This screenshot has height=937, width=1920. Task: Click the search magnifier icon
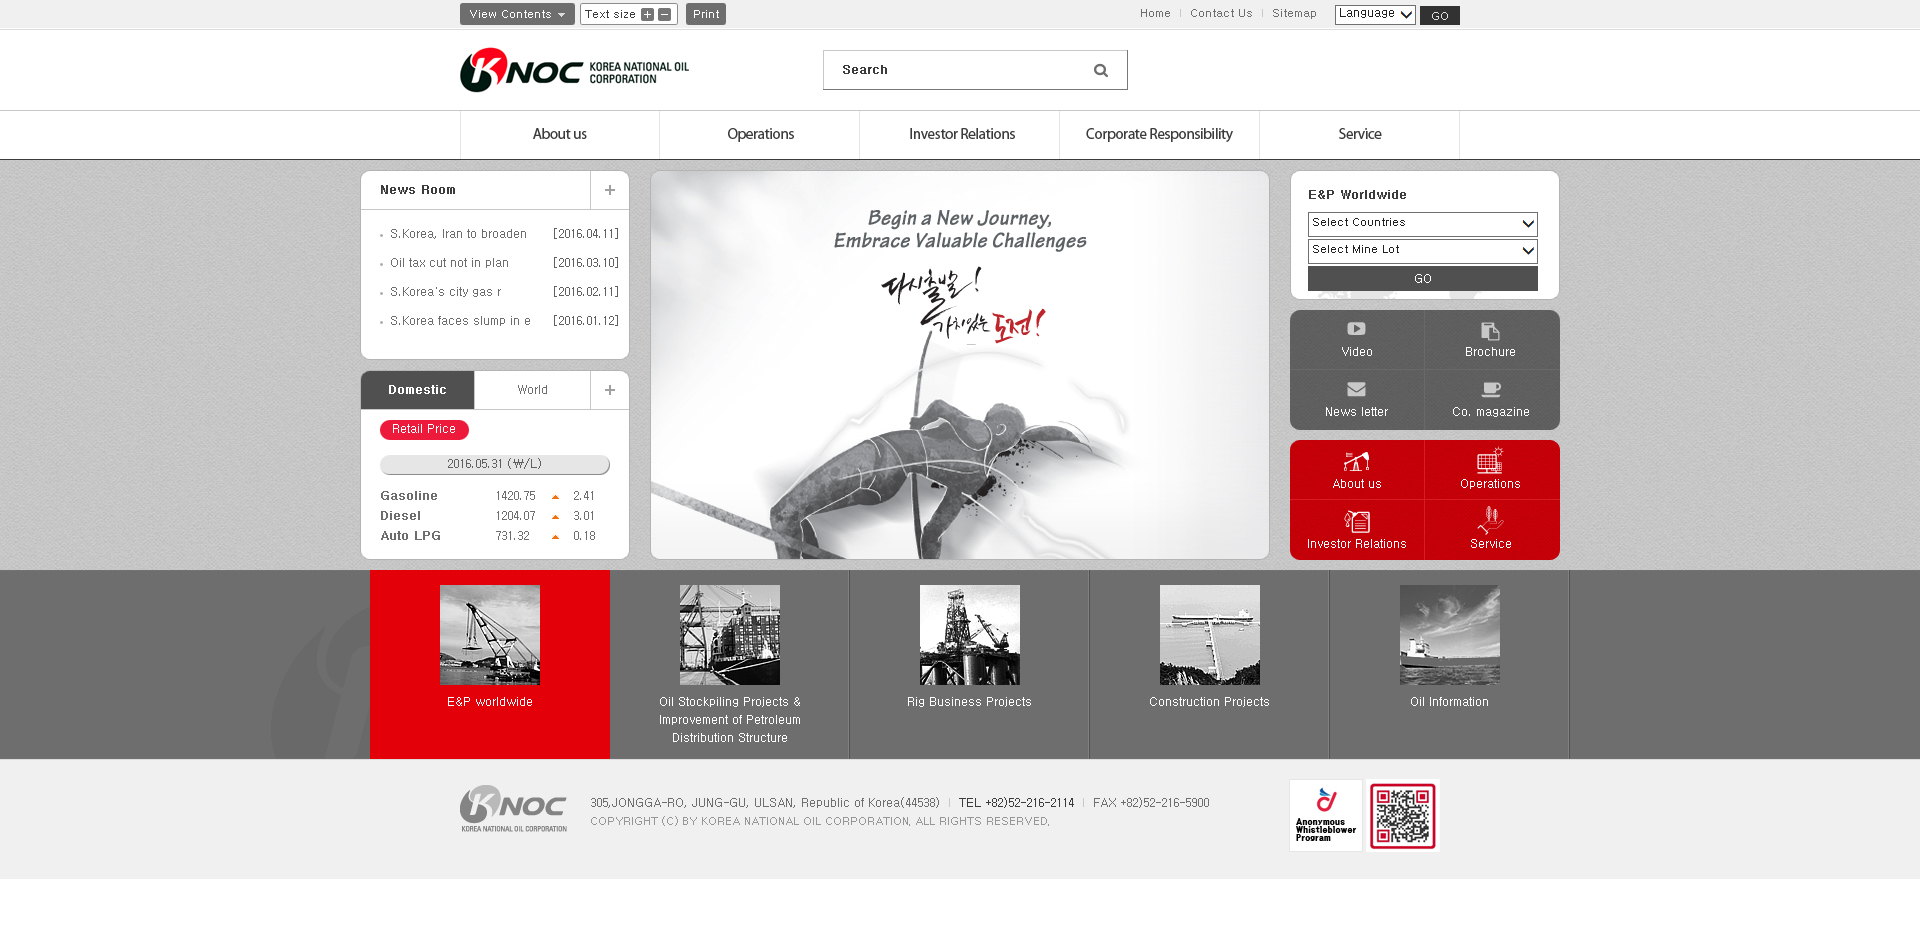click(x=1101, y=71)
